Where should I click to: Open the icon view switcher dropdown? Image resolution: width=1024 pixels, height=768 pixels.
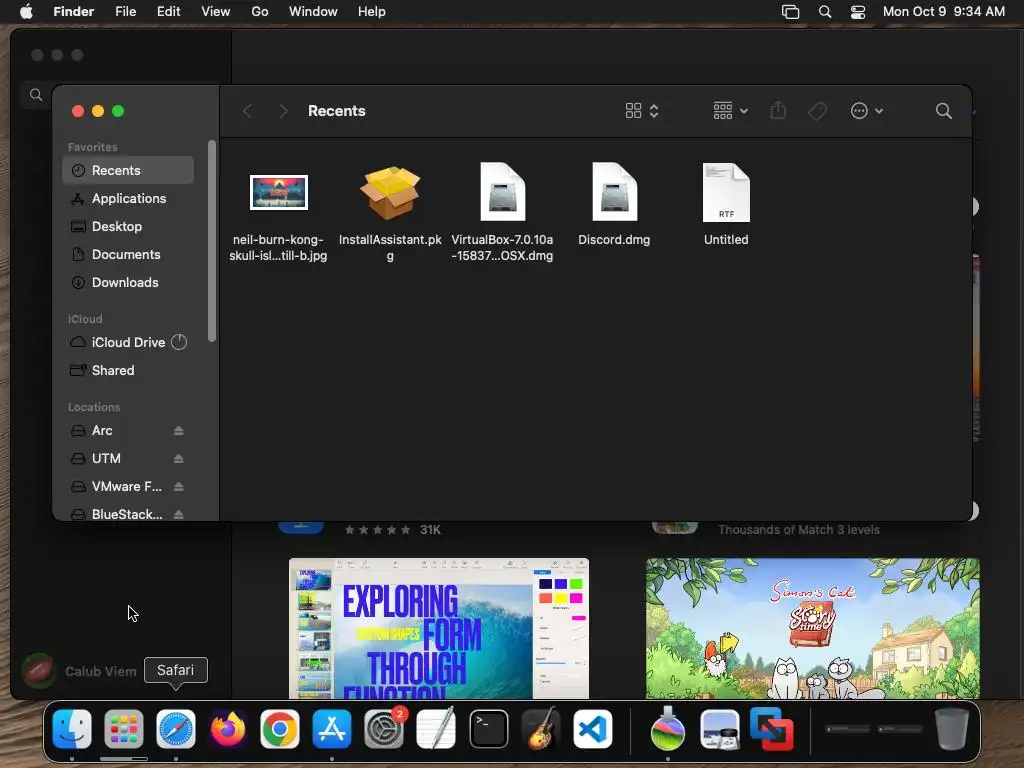click(x=642, y=111)
